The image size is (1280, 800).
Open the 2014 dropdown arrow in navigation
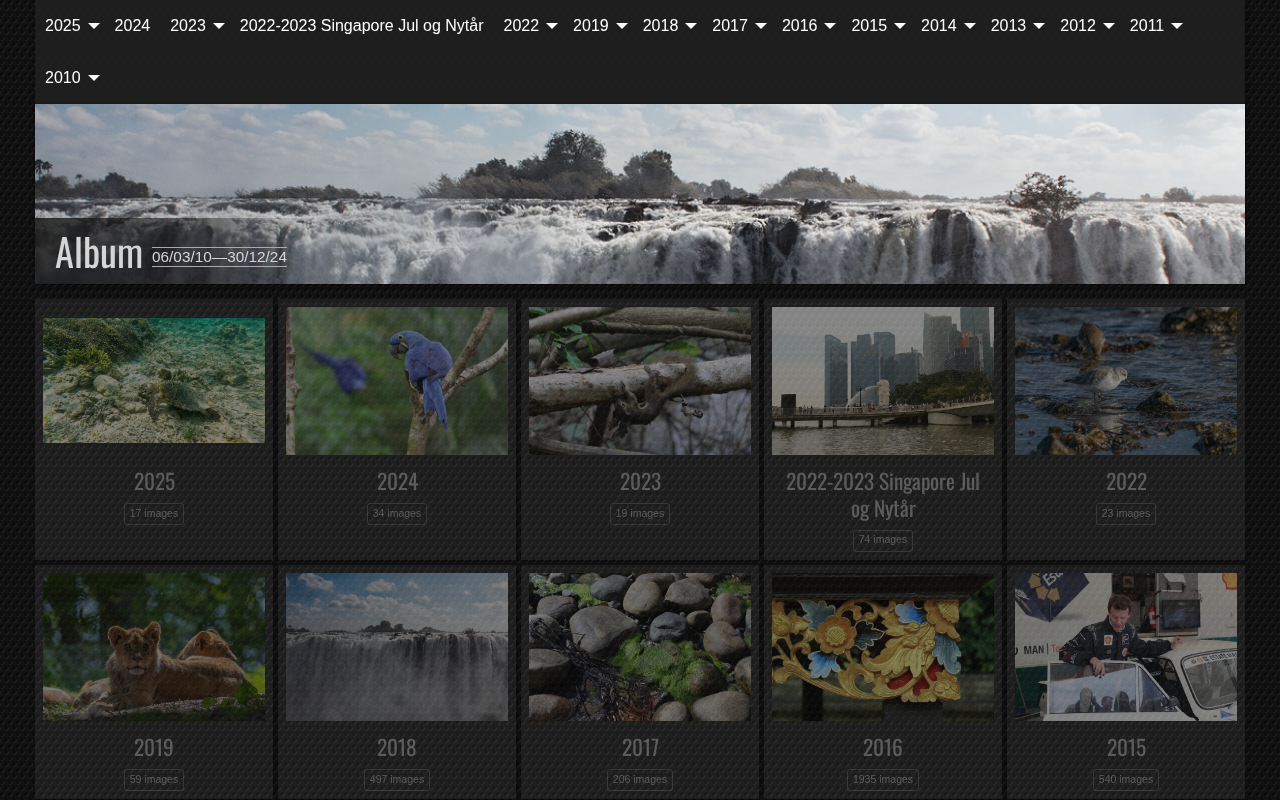pyautogui.click(x=969, y=26)
